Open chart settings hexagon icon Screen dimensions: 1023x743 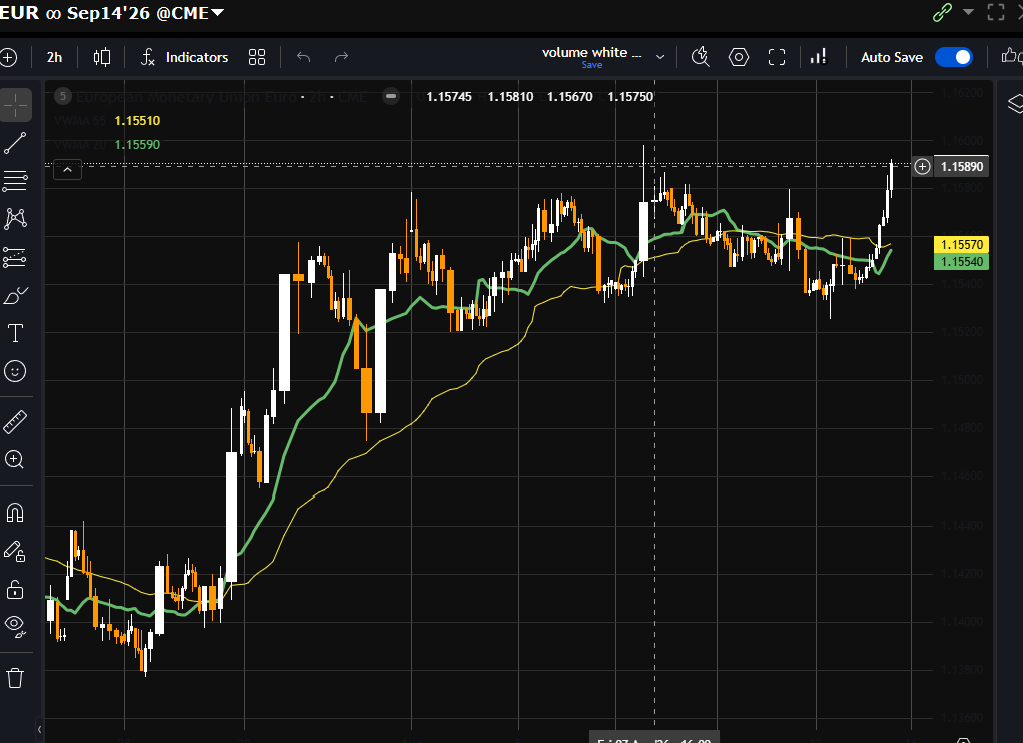pos(739,57)
